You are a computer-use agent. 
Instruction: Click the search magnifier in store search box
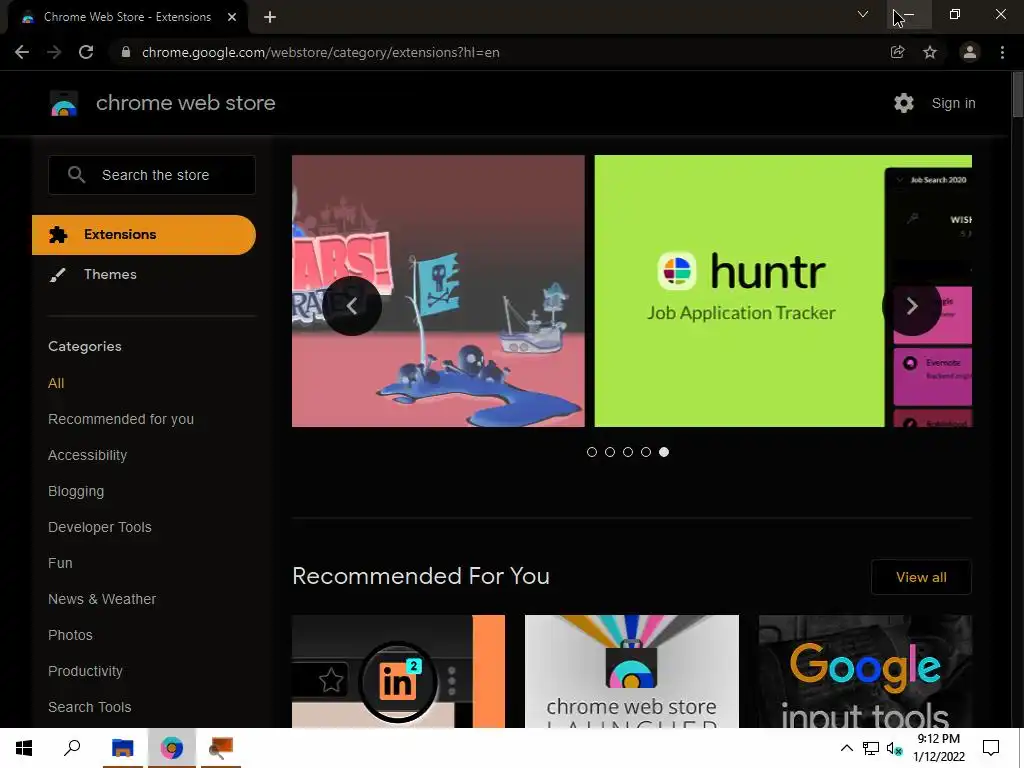[76, 175]
